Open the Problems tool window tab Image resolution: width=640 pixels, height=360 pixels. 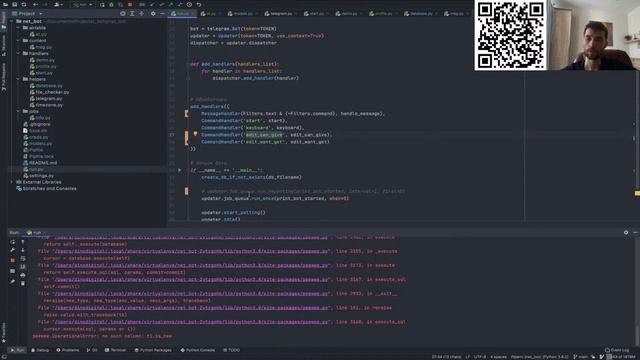pyautogui.click(x=68, y=350)
